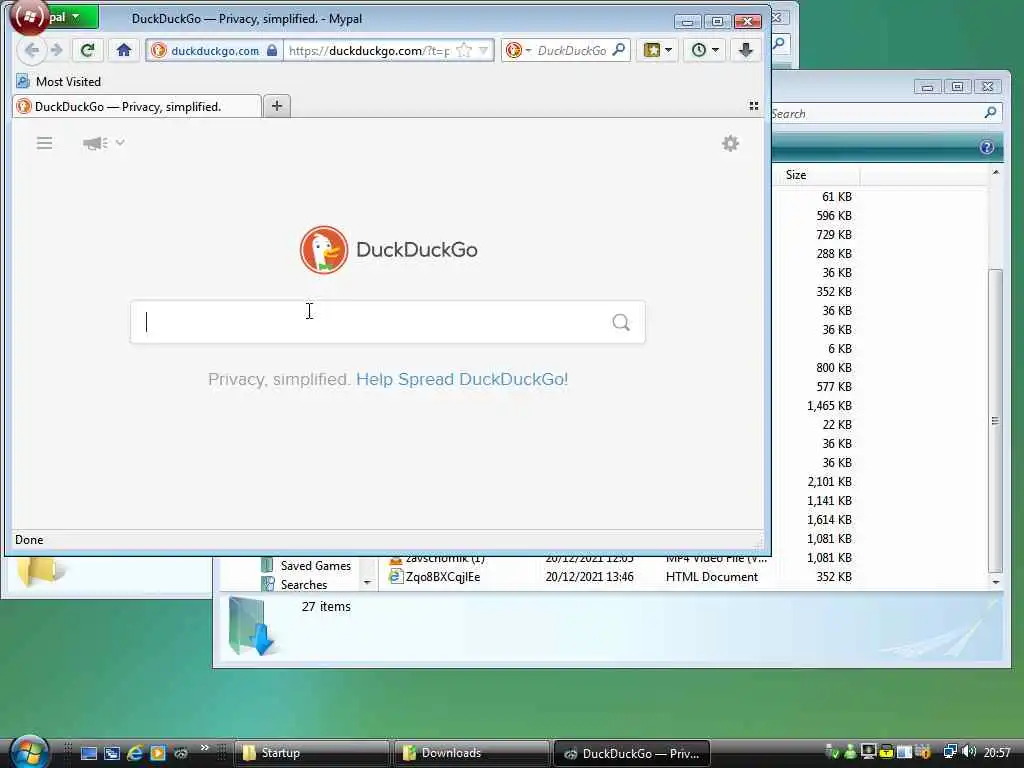Image resolution: width=1024 pixels, height=768 pixels.
Task: Click the magnifier button in the page search field
Action: (621, 322)
